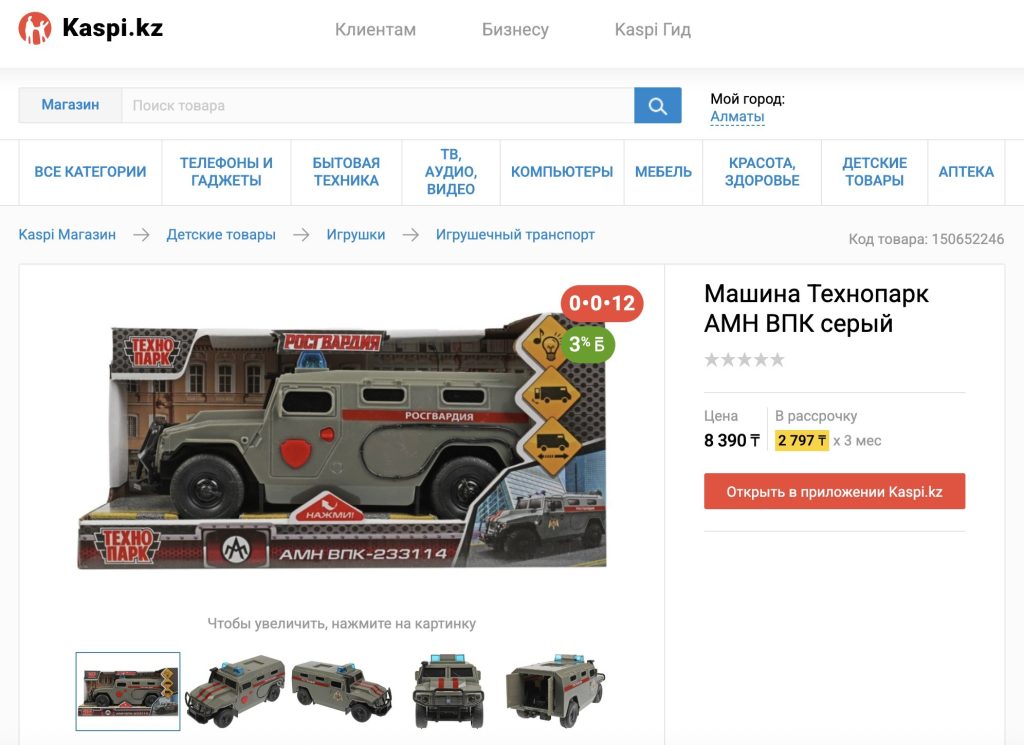
Task: Go to the Бизнесу section
Action: click(x=515, y=29)
